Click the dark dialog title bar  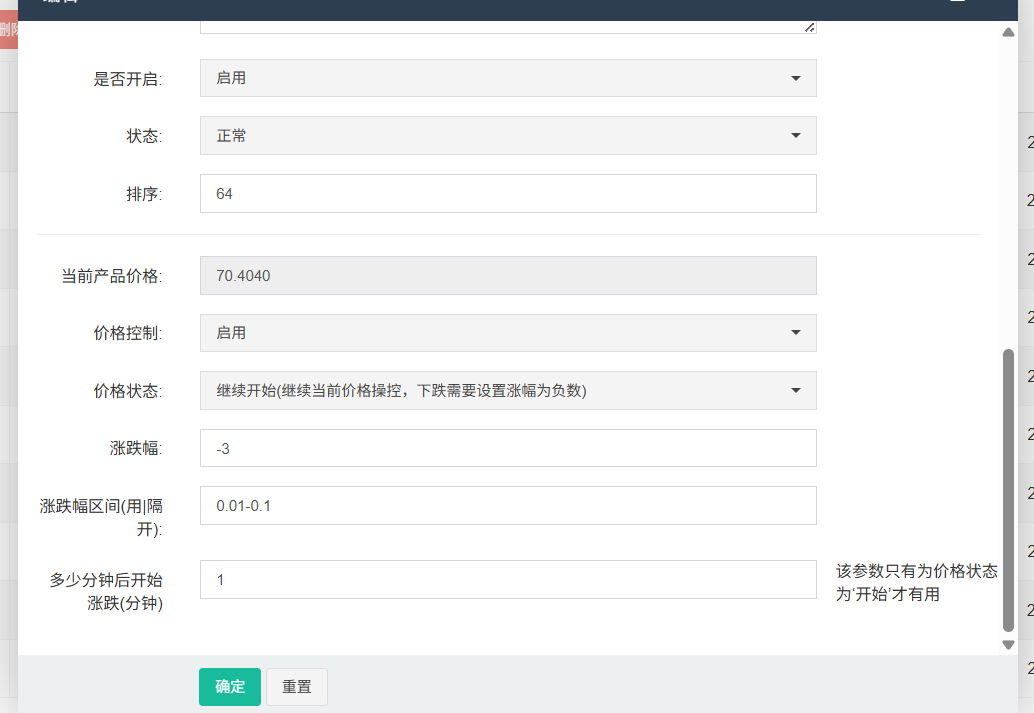500,8
